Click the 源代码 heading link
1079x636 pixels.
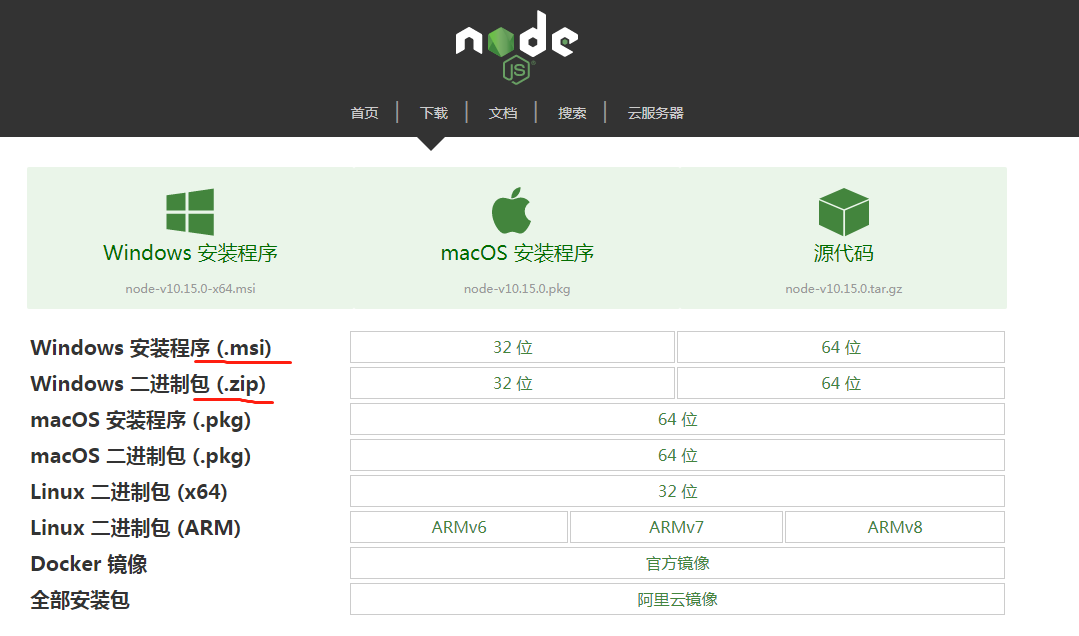(x=844, y=253)
